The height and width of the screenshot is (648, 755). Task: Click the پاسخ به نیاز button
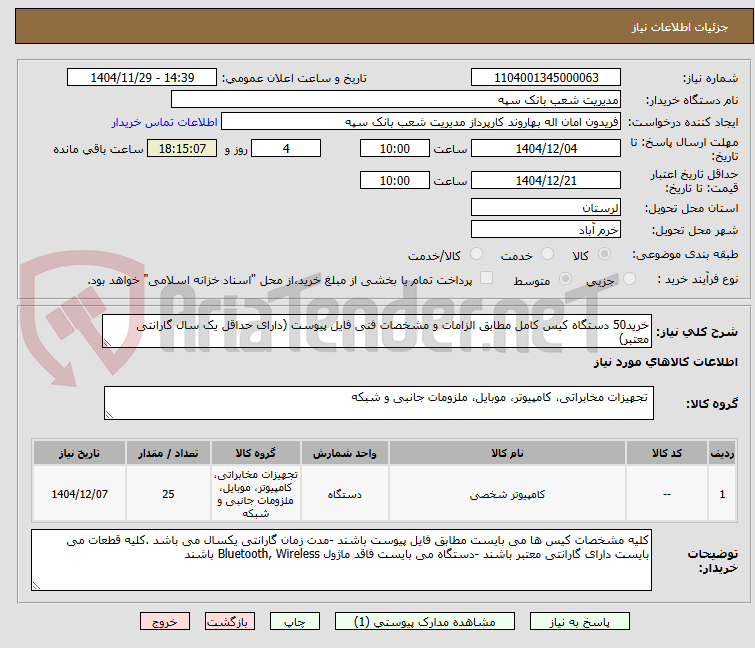point(580,621)
